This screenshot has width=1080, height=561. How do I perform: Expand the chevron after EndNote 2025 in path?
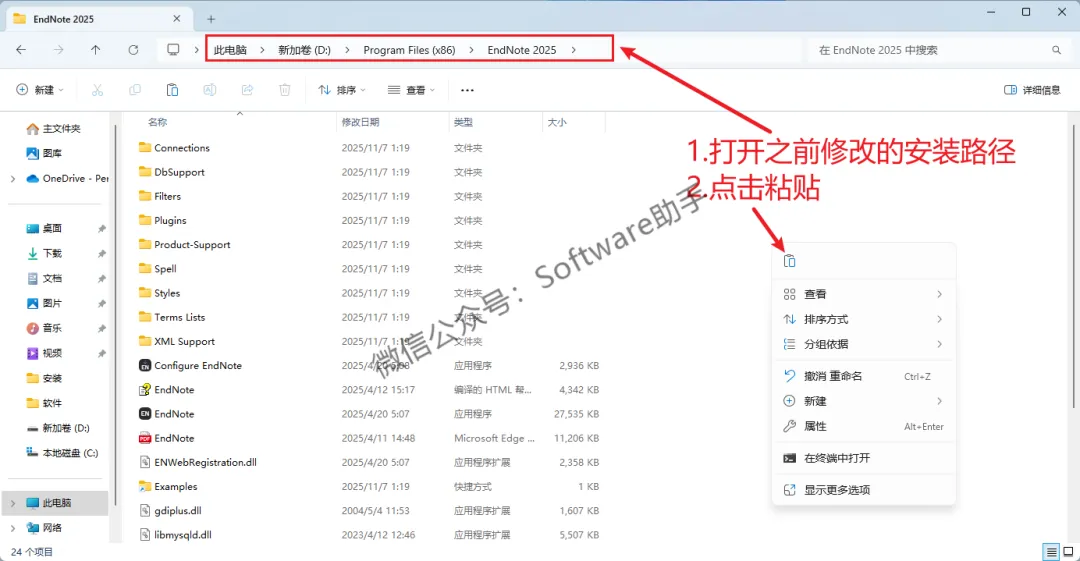573,50
